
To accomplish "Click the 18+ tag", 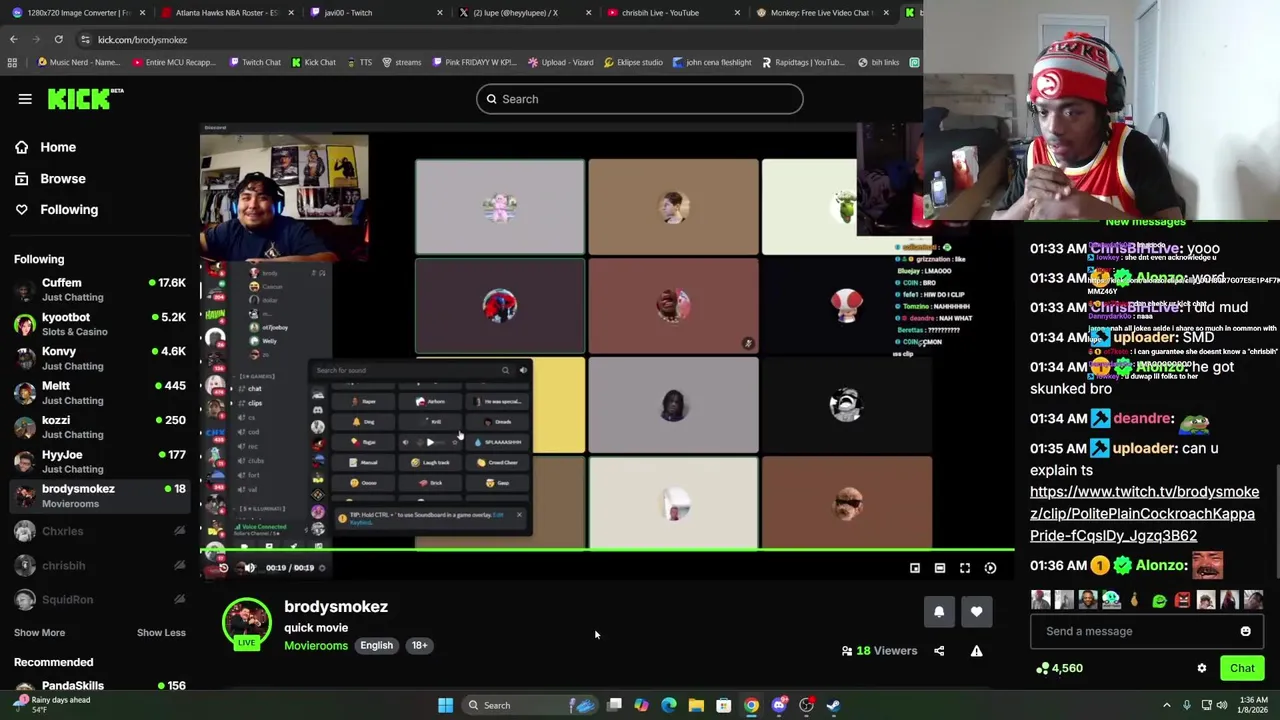I will coord(419,645).
